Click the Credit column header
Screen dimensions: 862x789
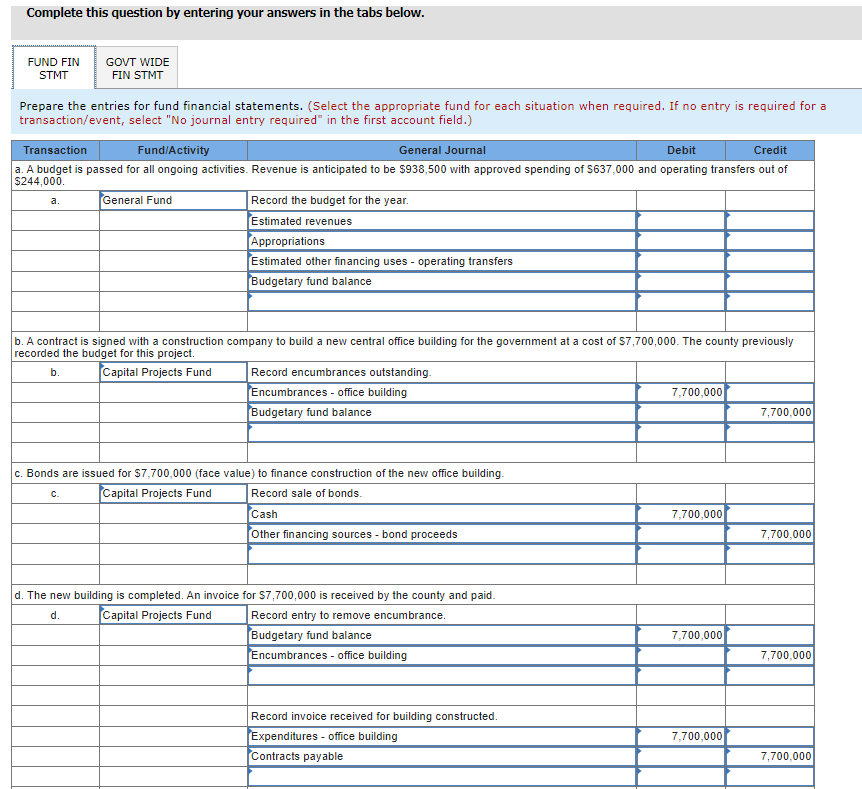tap(770, 150)
